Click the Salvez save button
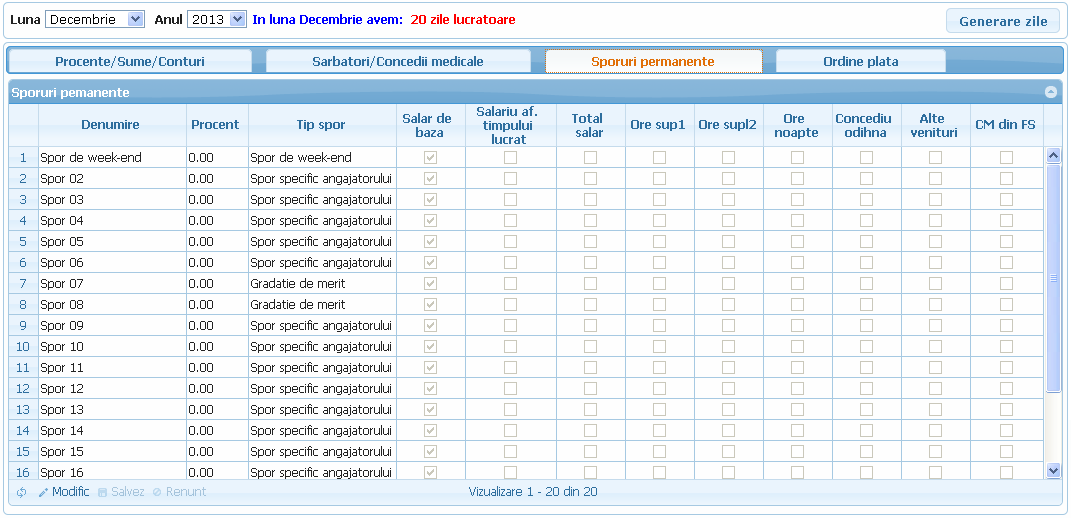Viewport: 1071px width, 518px height. click(x=121, y=492)
